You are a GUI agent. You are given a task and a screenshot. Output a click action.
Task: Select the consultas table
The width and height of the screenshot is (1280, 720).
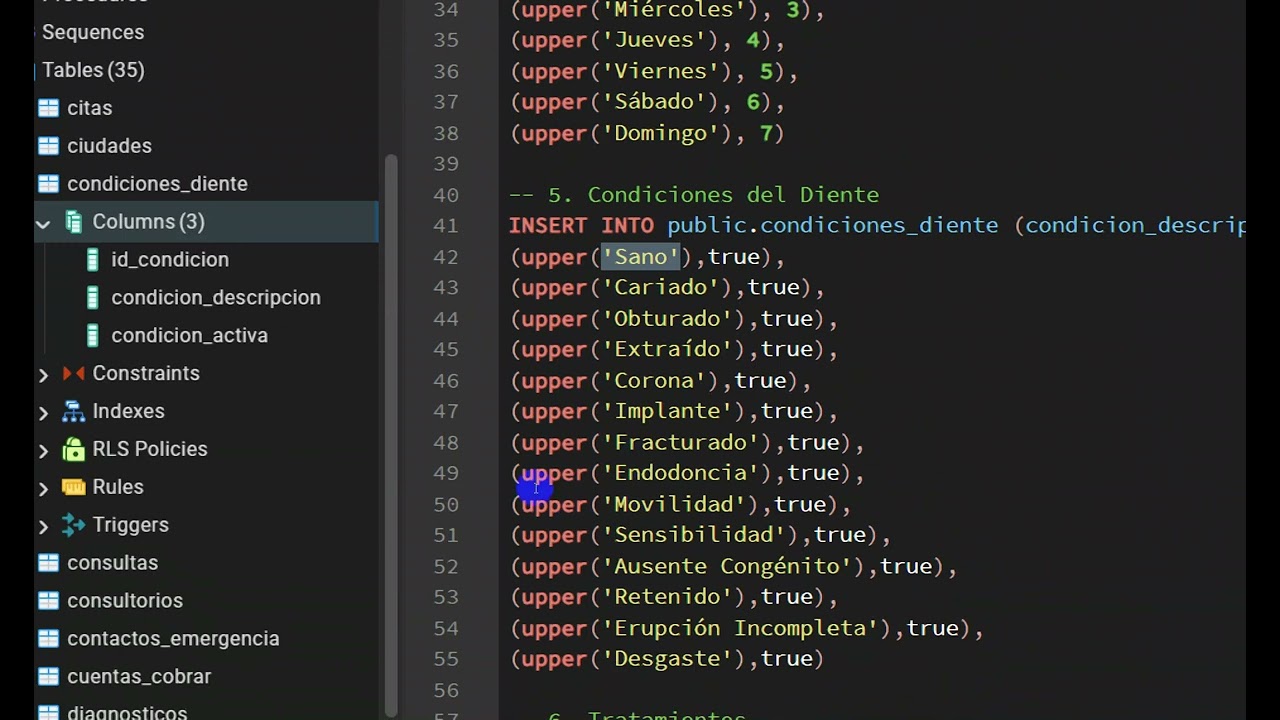[x=112, y=563]
